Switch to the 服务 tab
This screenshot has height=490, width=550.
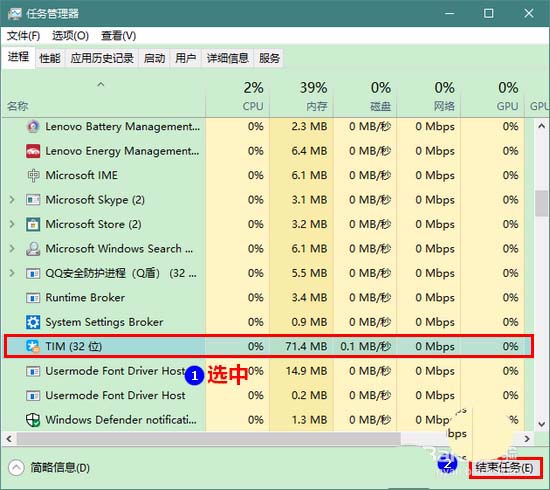click(269, 58)
